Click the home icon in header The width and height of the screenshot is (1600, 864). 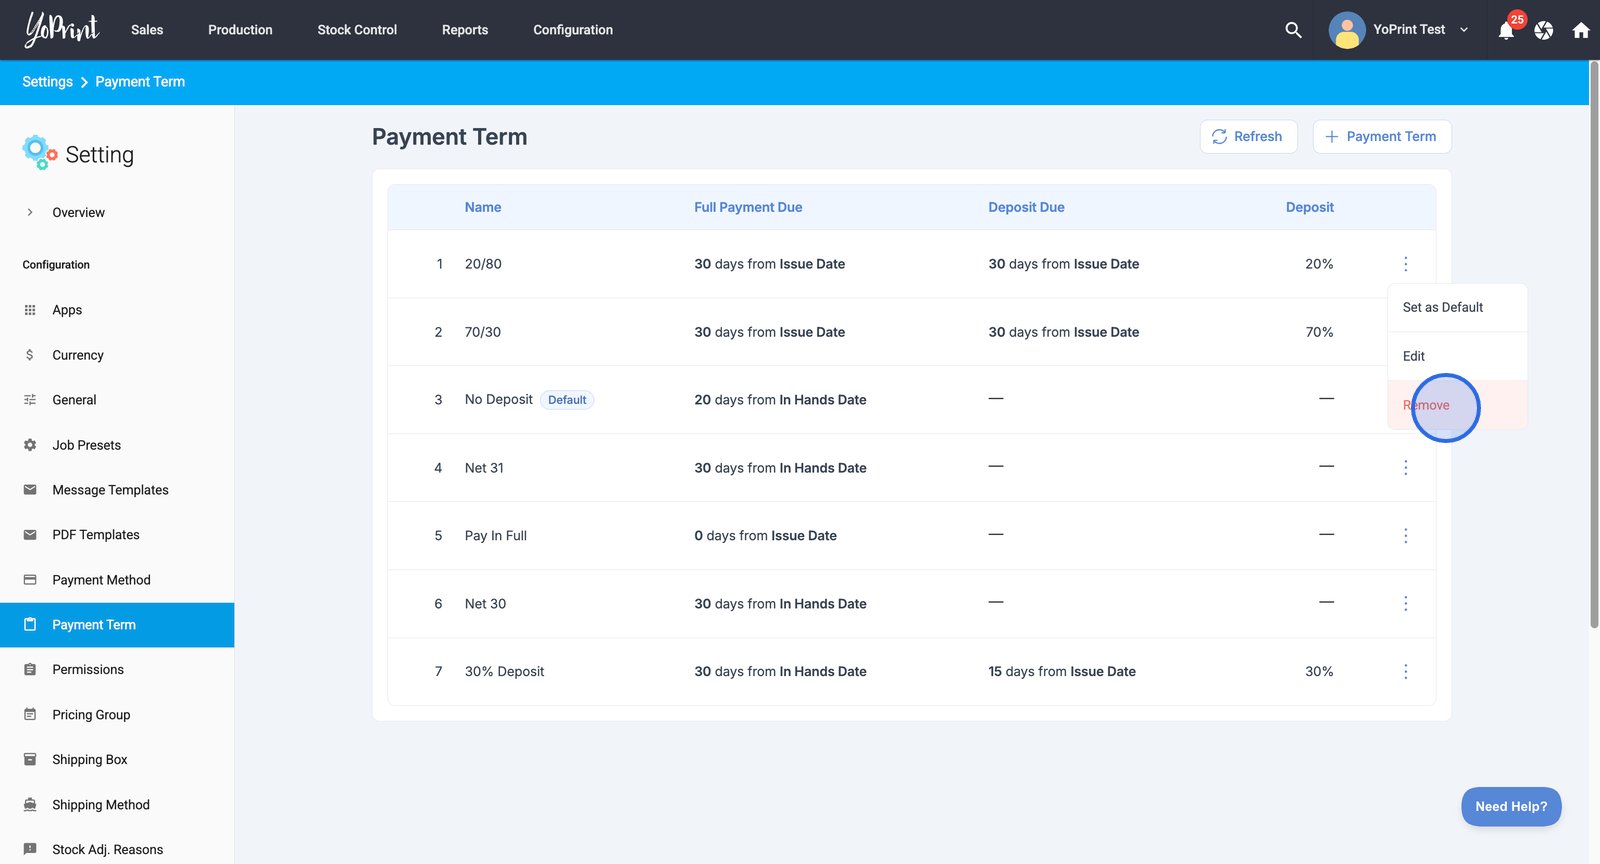click(x=1581, y=30)
